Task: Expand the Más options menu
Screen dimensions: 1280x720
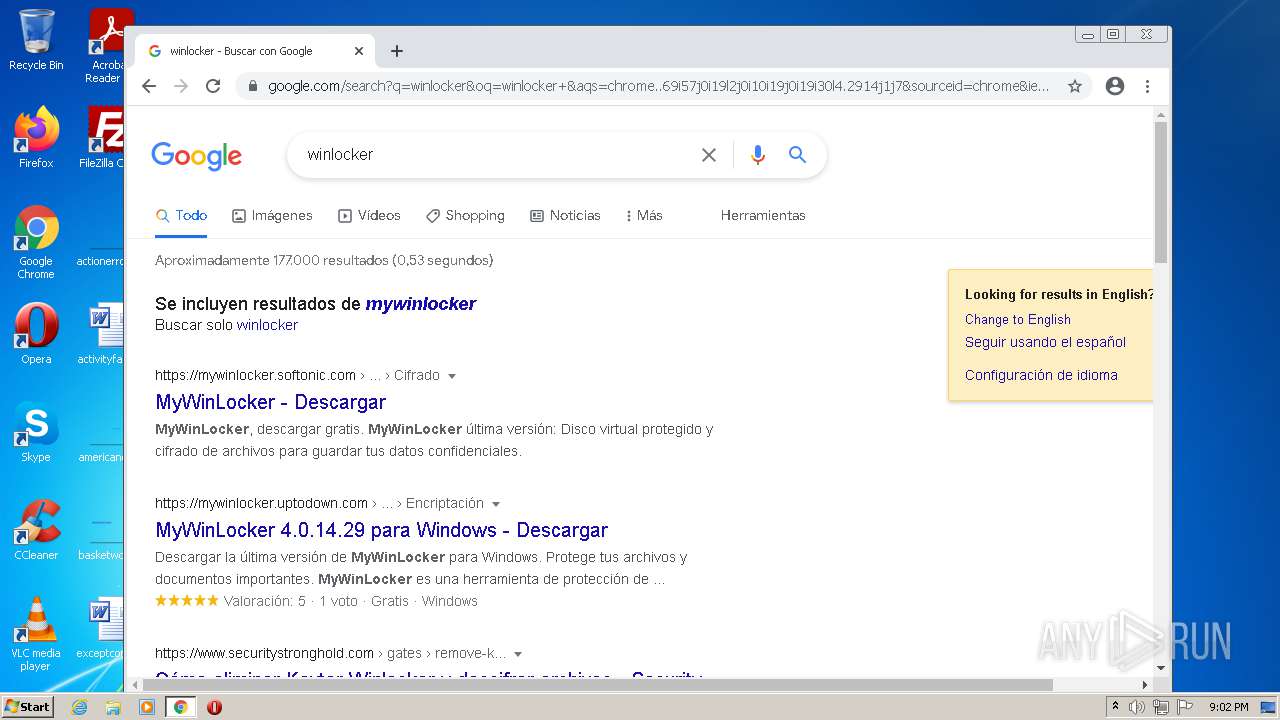Action: coord(644,215)
